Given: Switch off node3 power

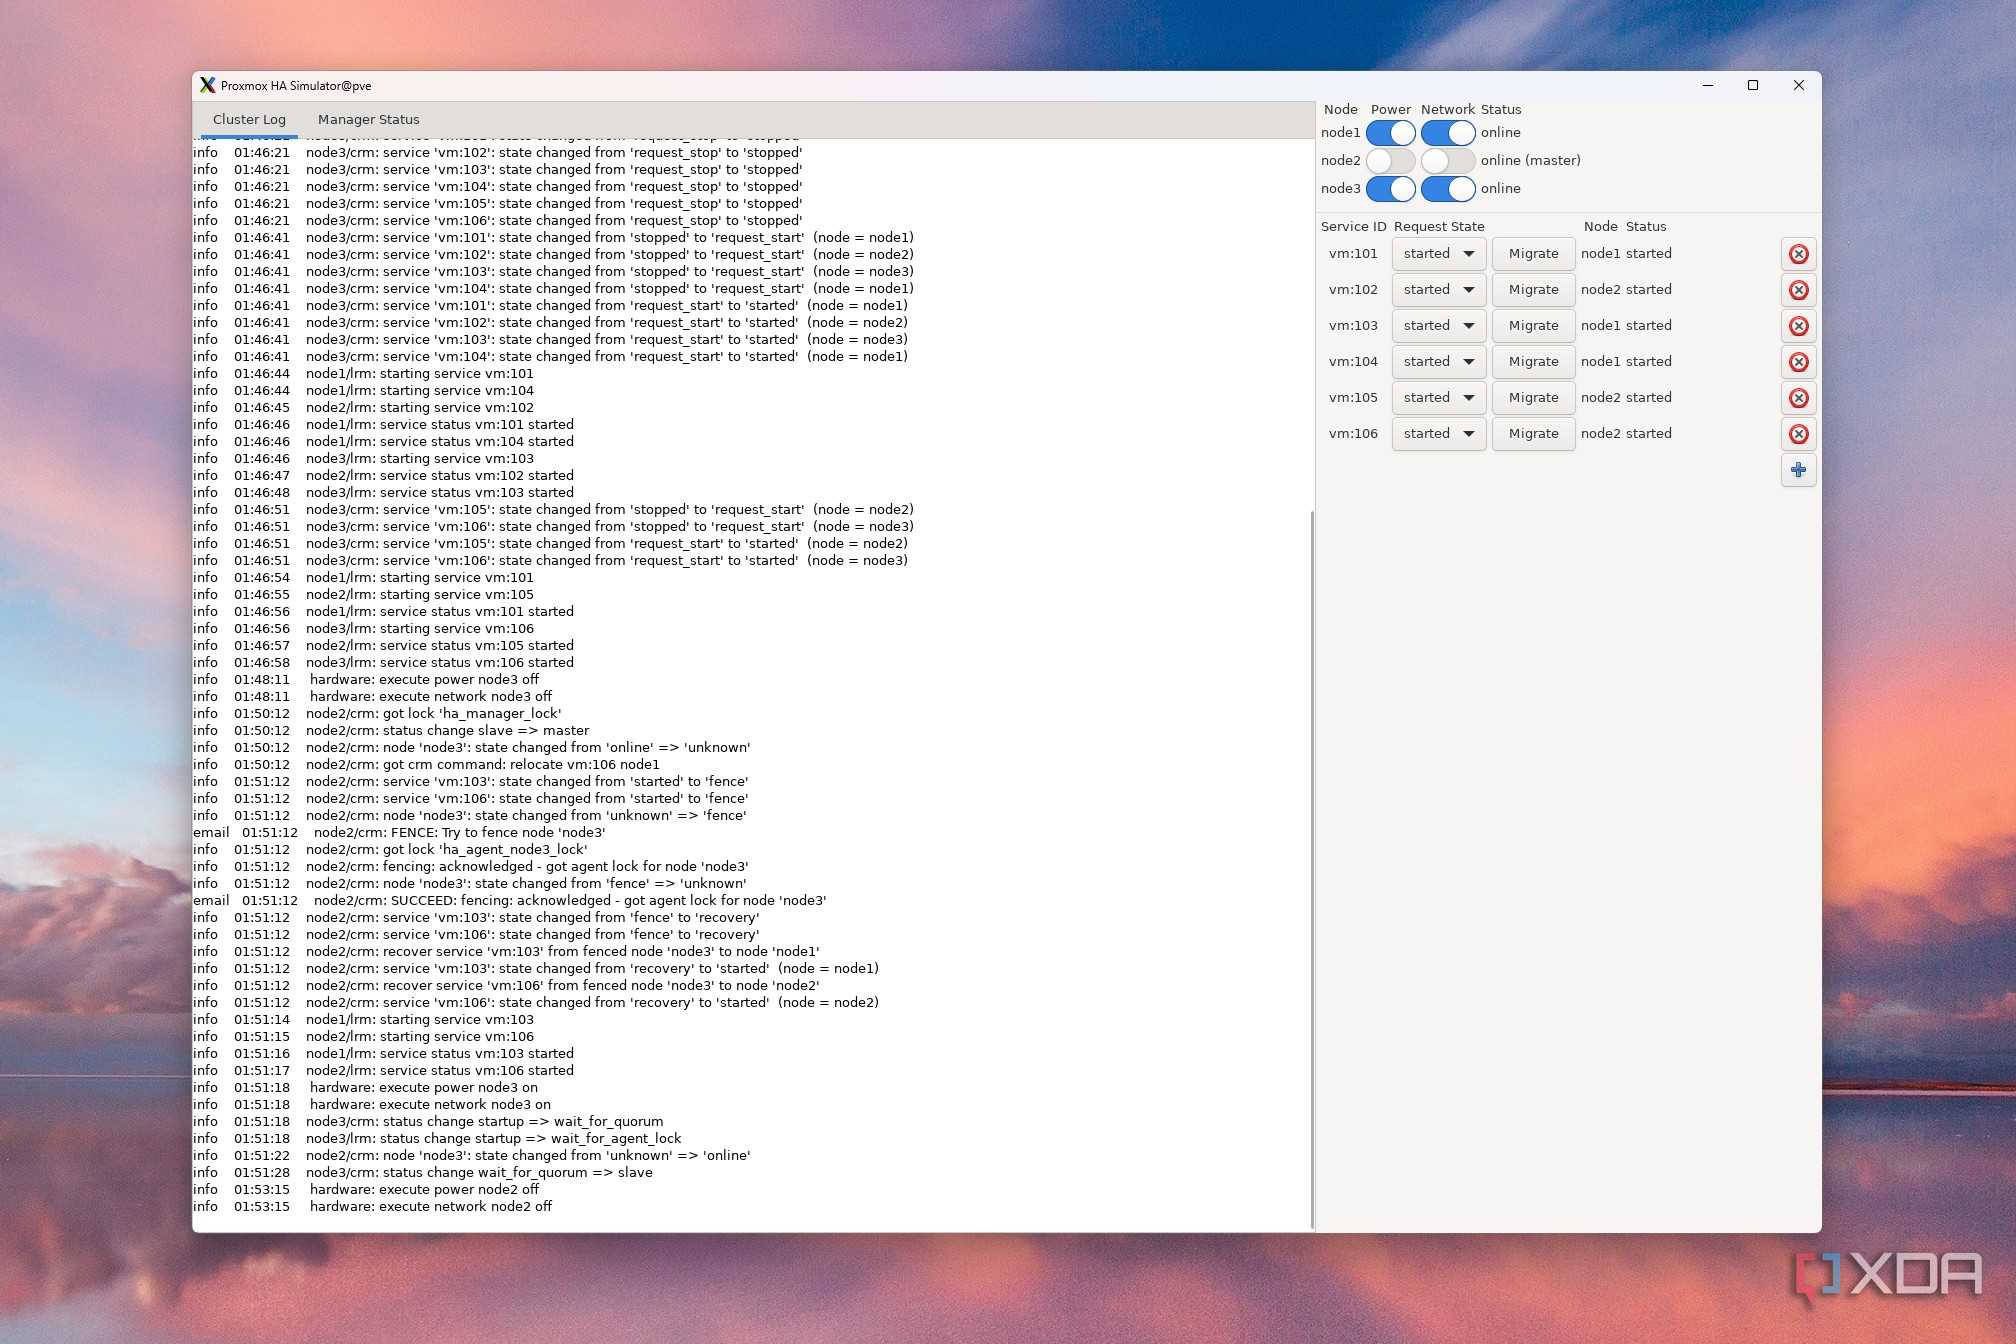Looking at the screenshot, I should point(1390,189).
